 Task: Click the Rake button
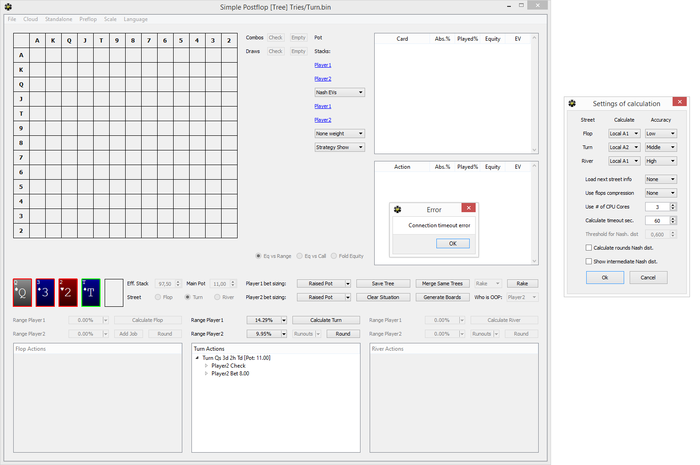click(x=522, y=284)
